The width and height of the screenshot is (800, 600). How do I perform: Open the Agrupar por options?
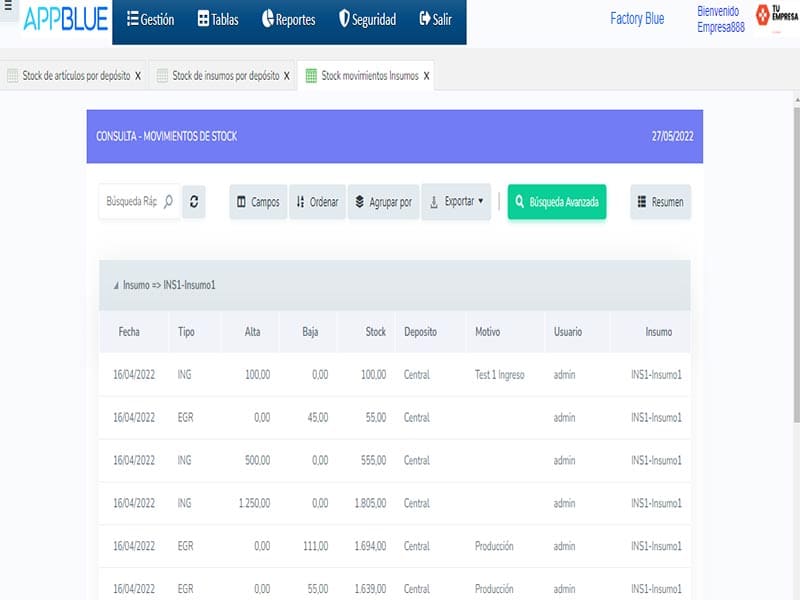pos(383,201)
